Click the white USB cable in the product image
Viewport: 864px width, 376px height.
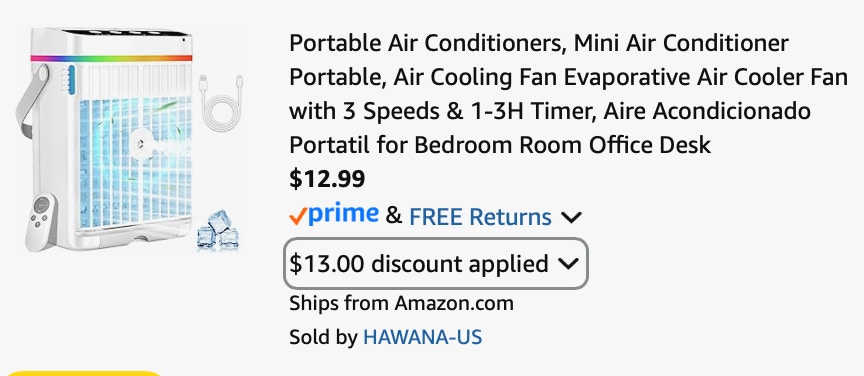tap(222, 103)
